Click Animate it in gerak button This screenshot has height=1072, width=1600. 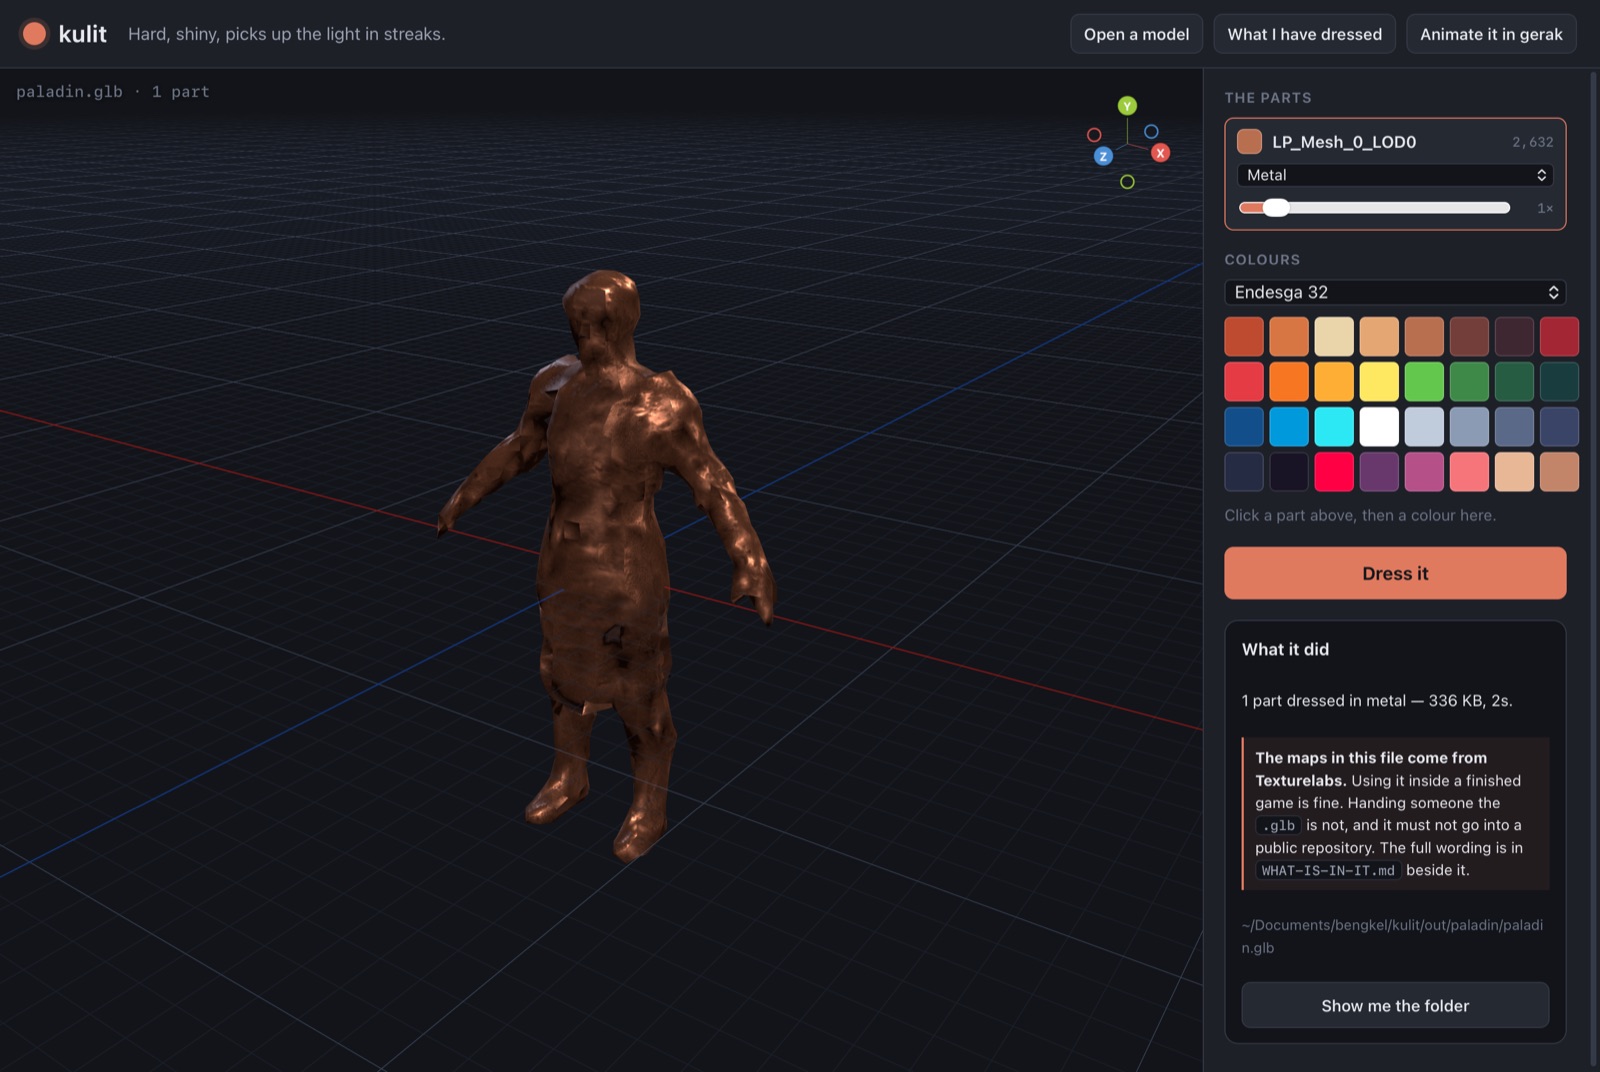pyautogui.click(x=1491, y=34)
